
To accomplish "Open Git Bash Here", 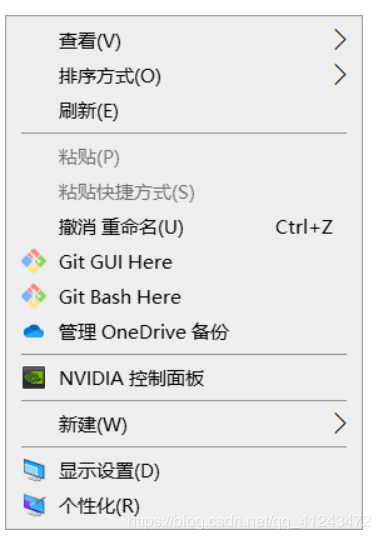I will tap(184, 297).
